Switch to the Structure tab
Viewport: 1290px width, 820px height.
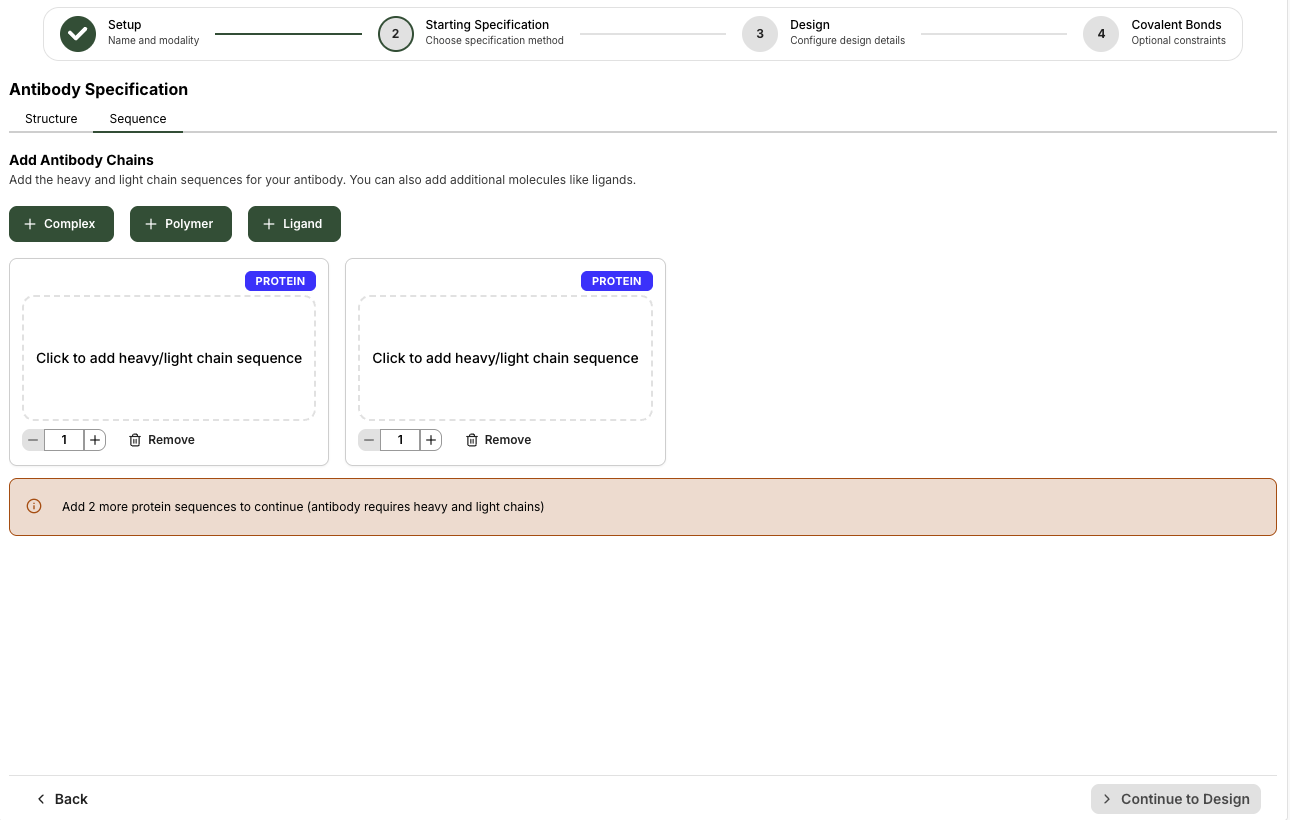click(x=51, y=118)
